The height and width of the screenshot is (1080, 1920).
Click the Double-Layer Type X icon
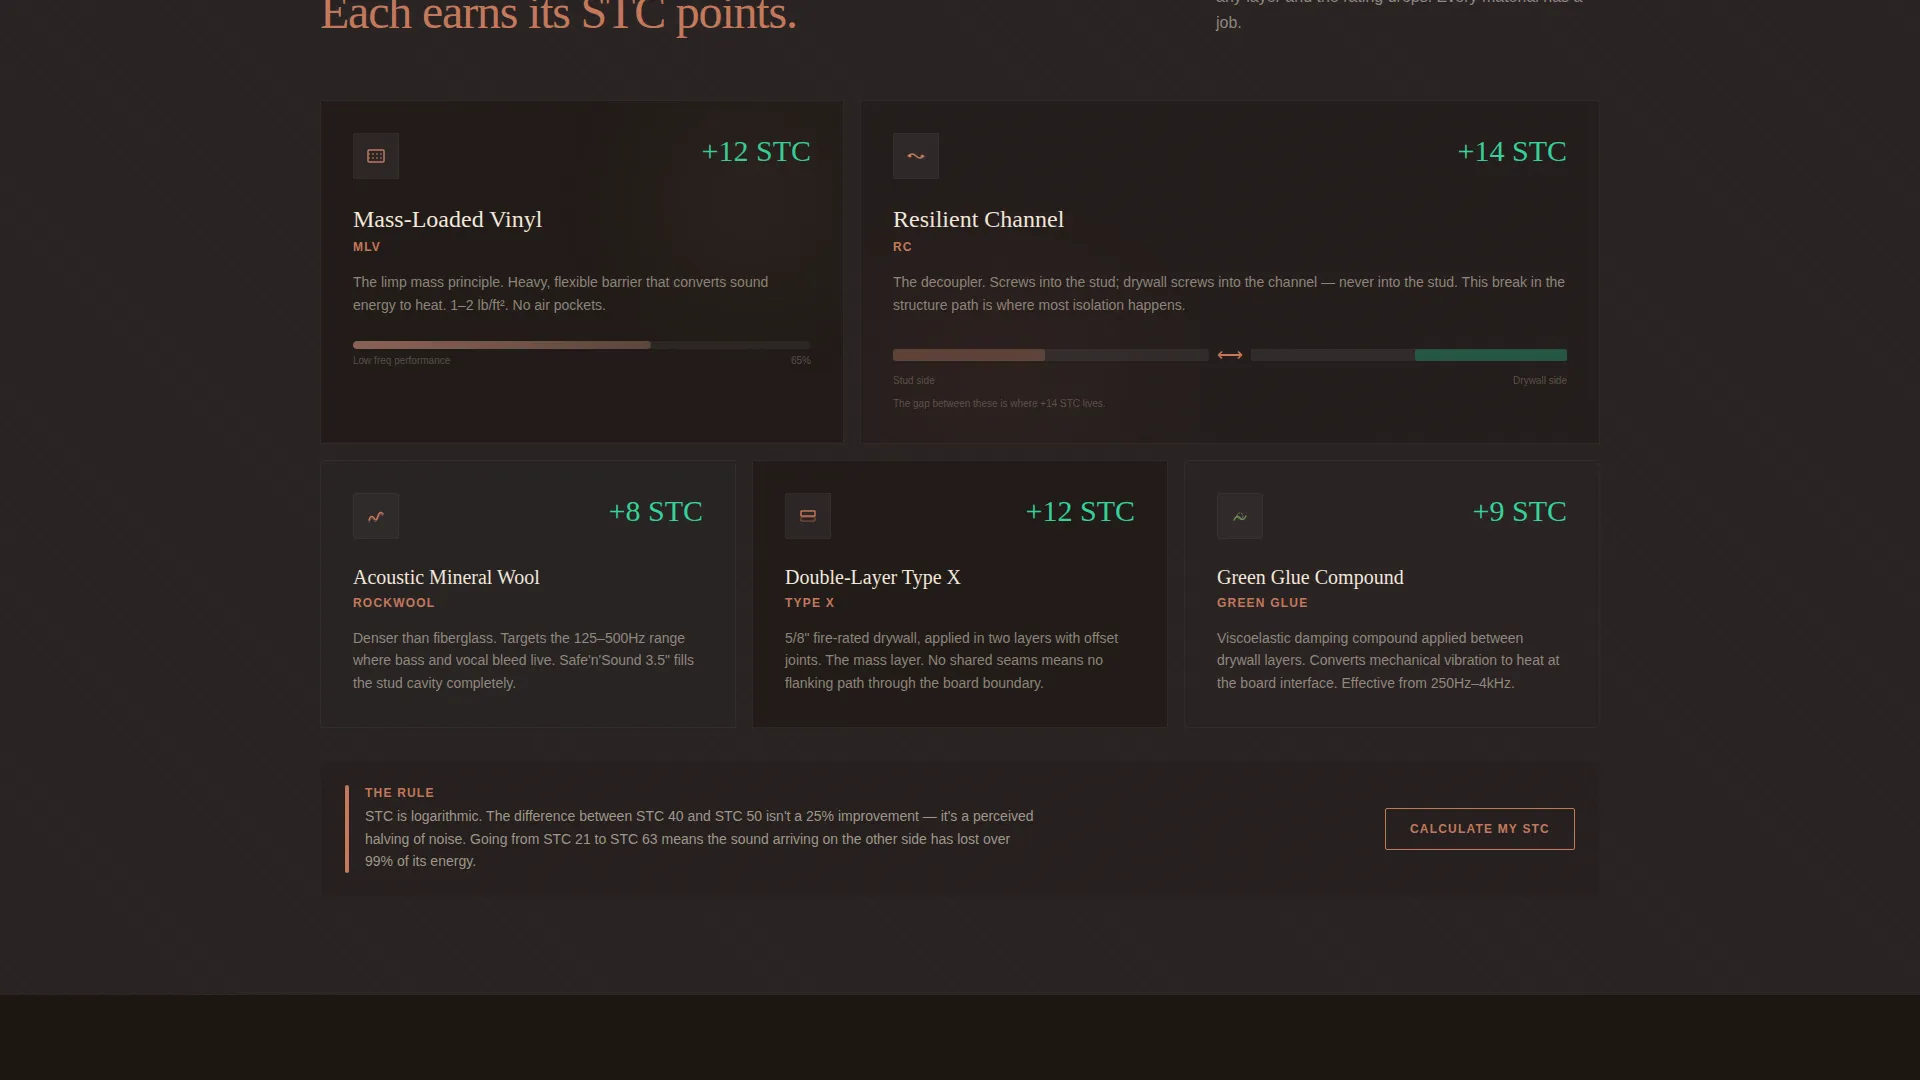(808, 516)
